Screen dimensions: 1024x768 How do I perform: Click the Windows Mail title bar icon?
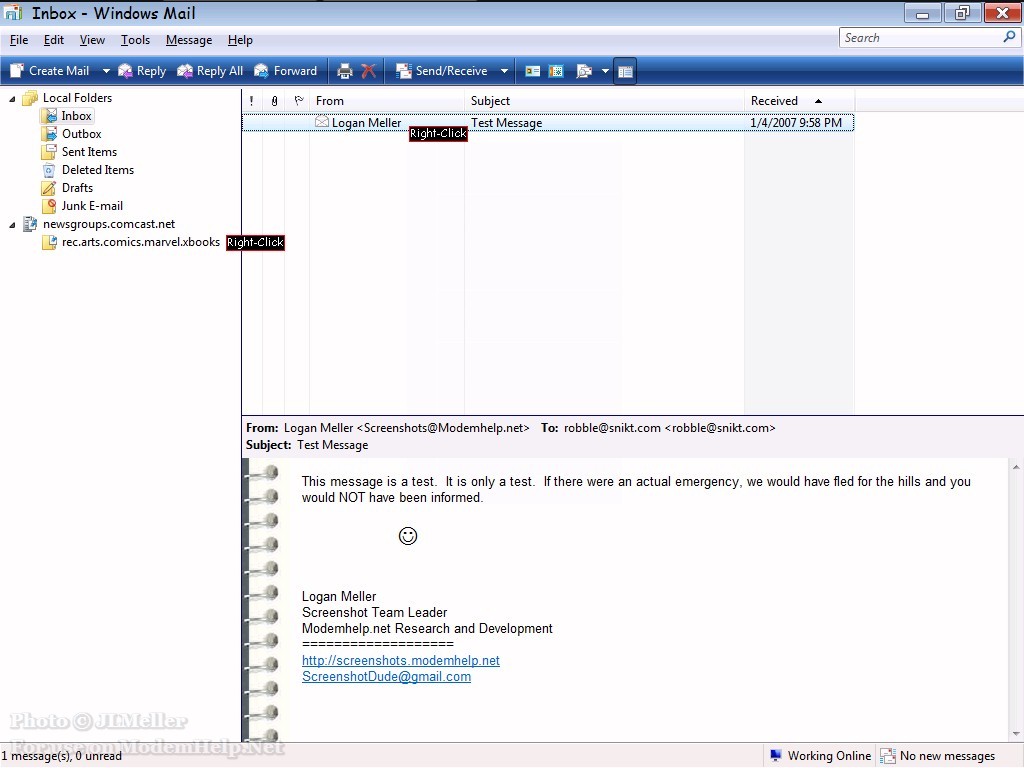(13, 12)
